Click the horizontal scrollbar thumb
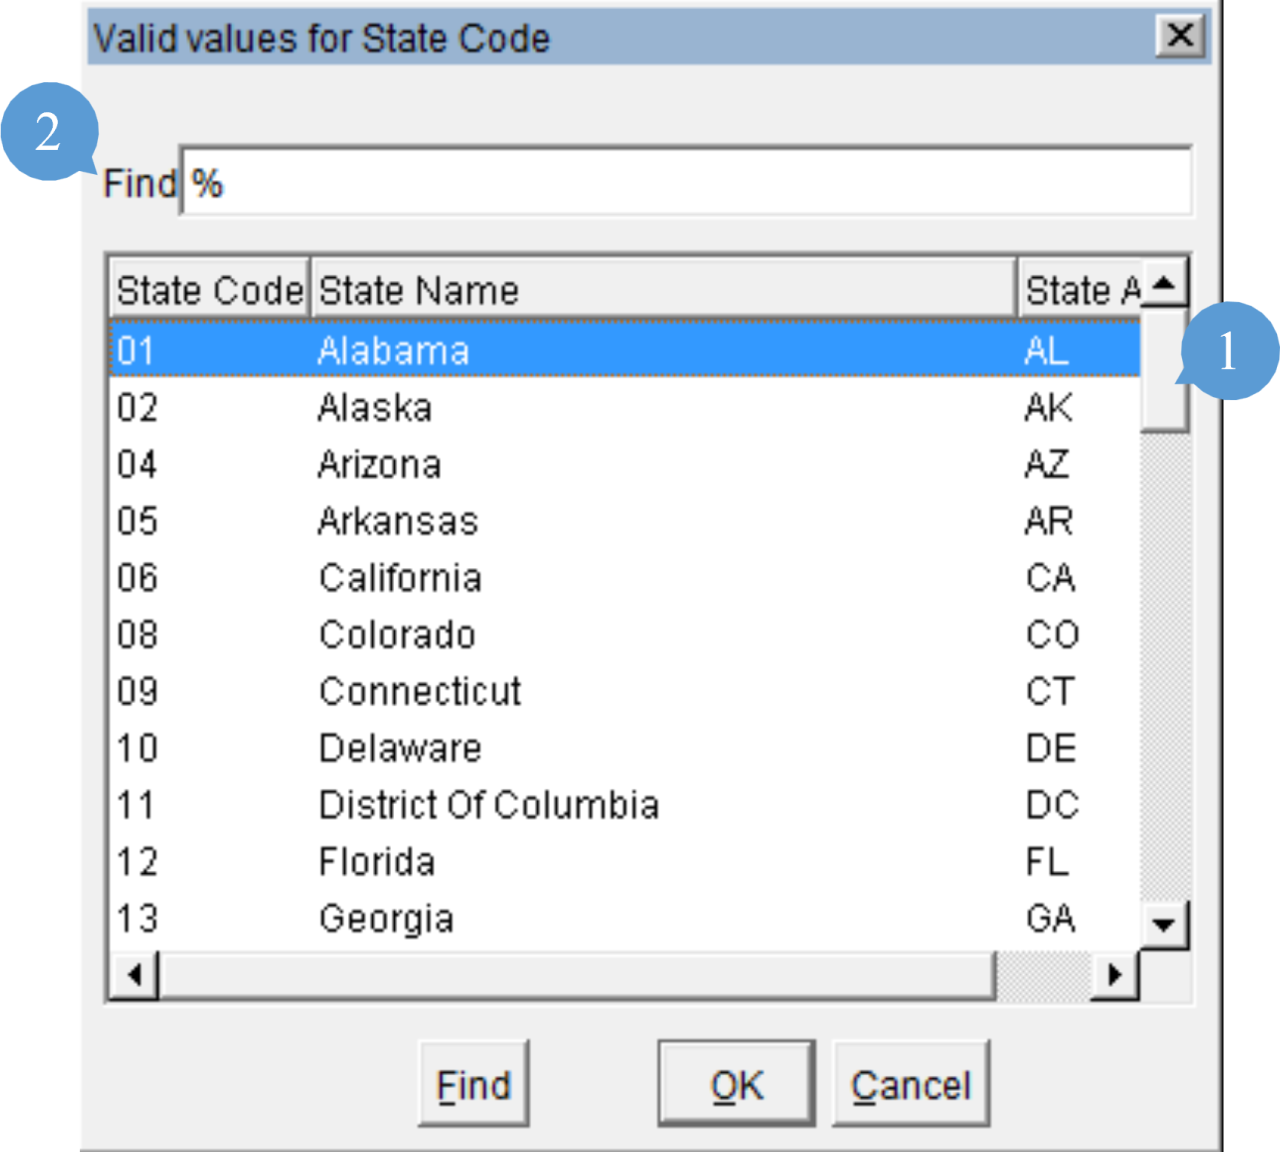This screenshot has width=1280, height=1152. coord(577,974)
